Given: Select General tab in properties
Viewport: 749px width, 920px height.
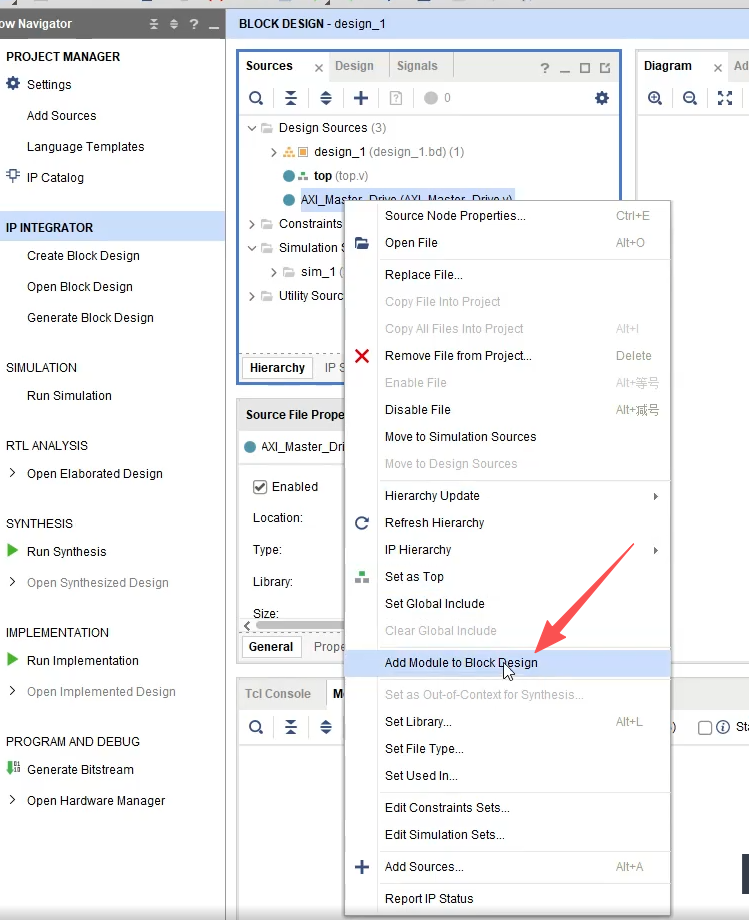Looking at the screenshot, I should (270, 647).
